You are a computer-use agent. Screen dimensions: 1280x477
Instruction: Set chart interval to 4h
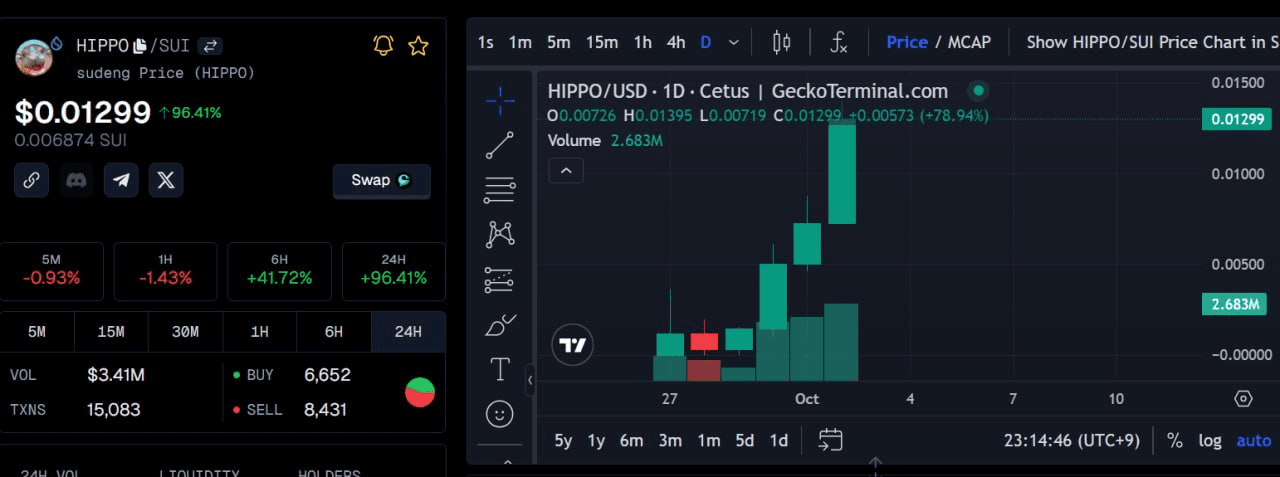coord(676,42)
